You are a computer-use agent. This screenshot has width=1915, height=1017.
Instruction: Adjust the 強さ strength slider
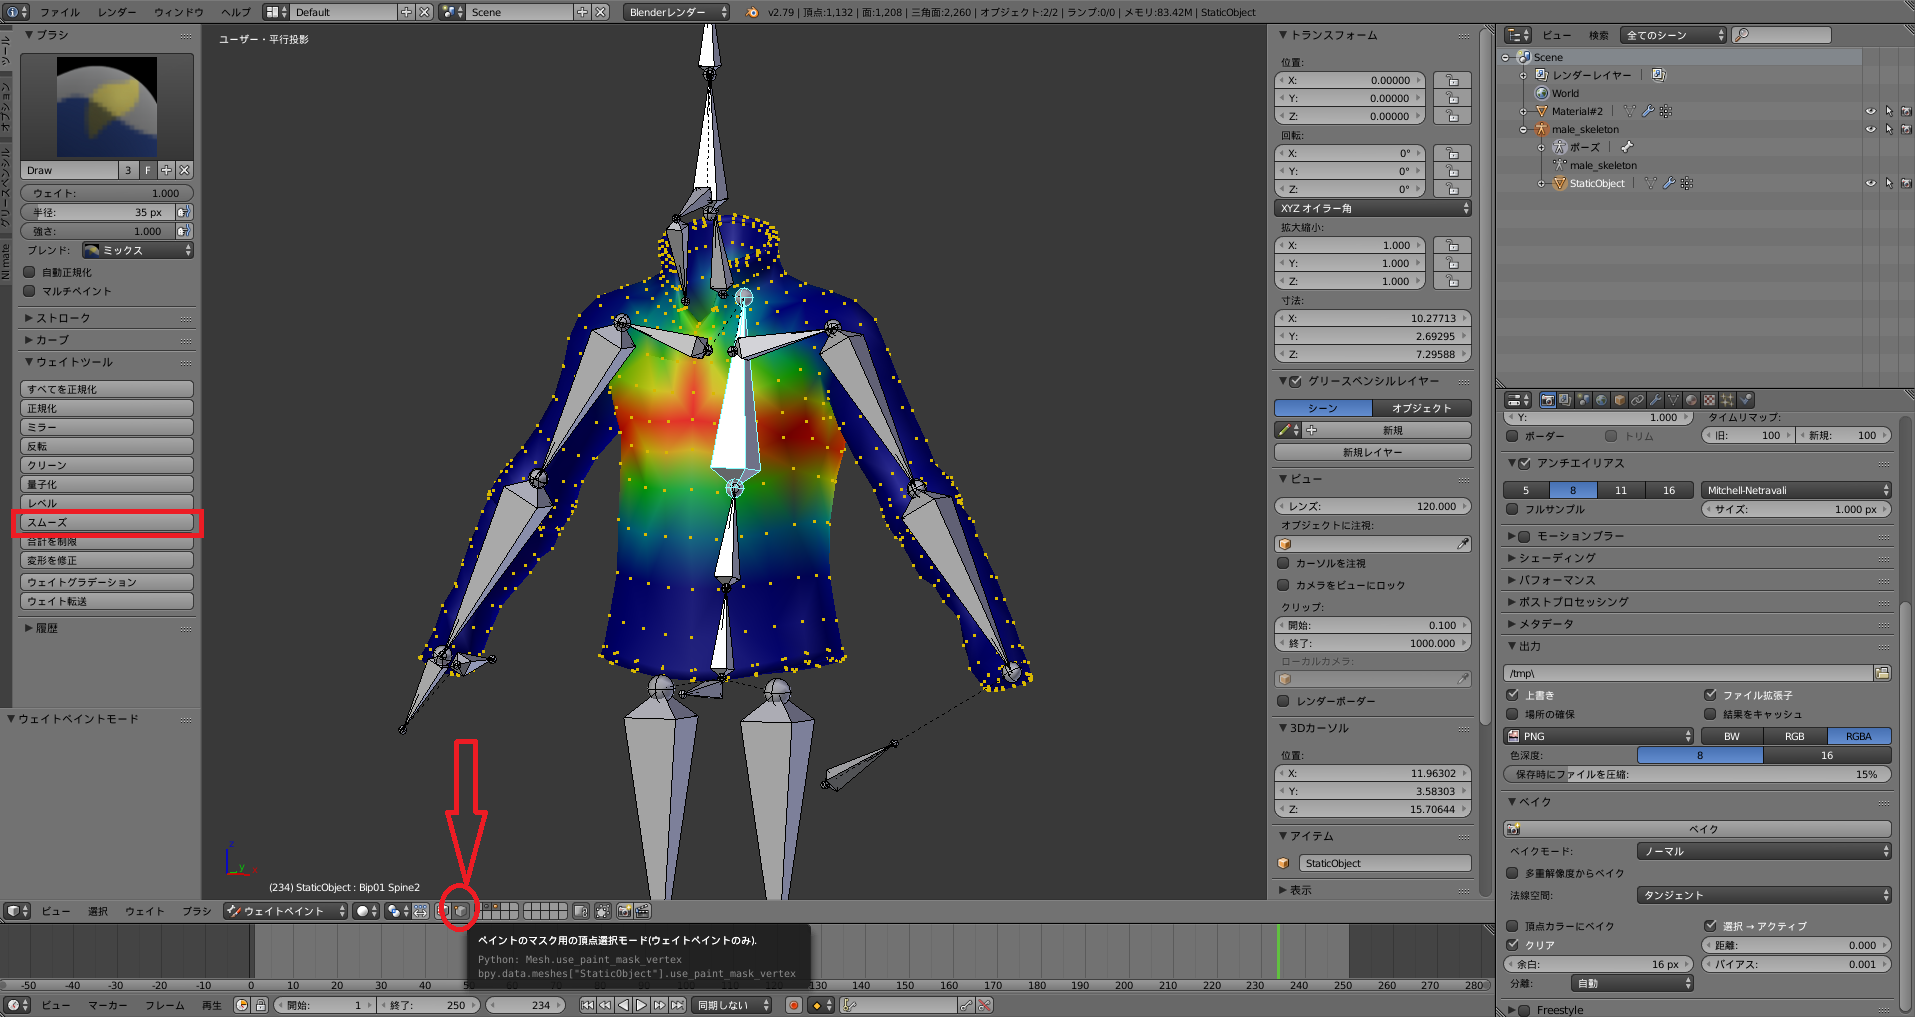[x=98, y=231]
